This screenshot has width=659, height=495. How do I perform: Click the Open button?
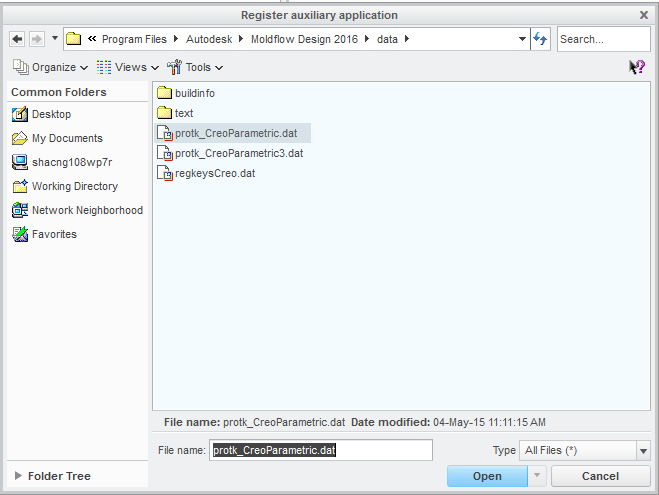(487, 476)
